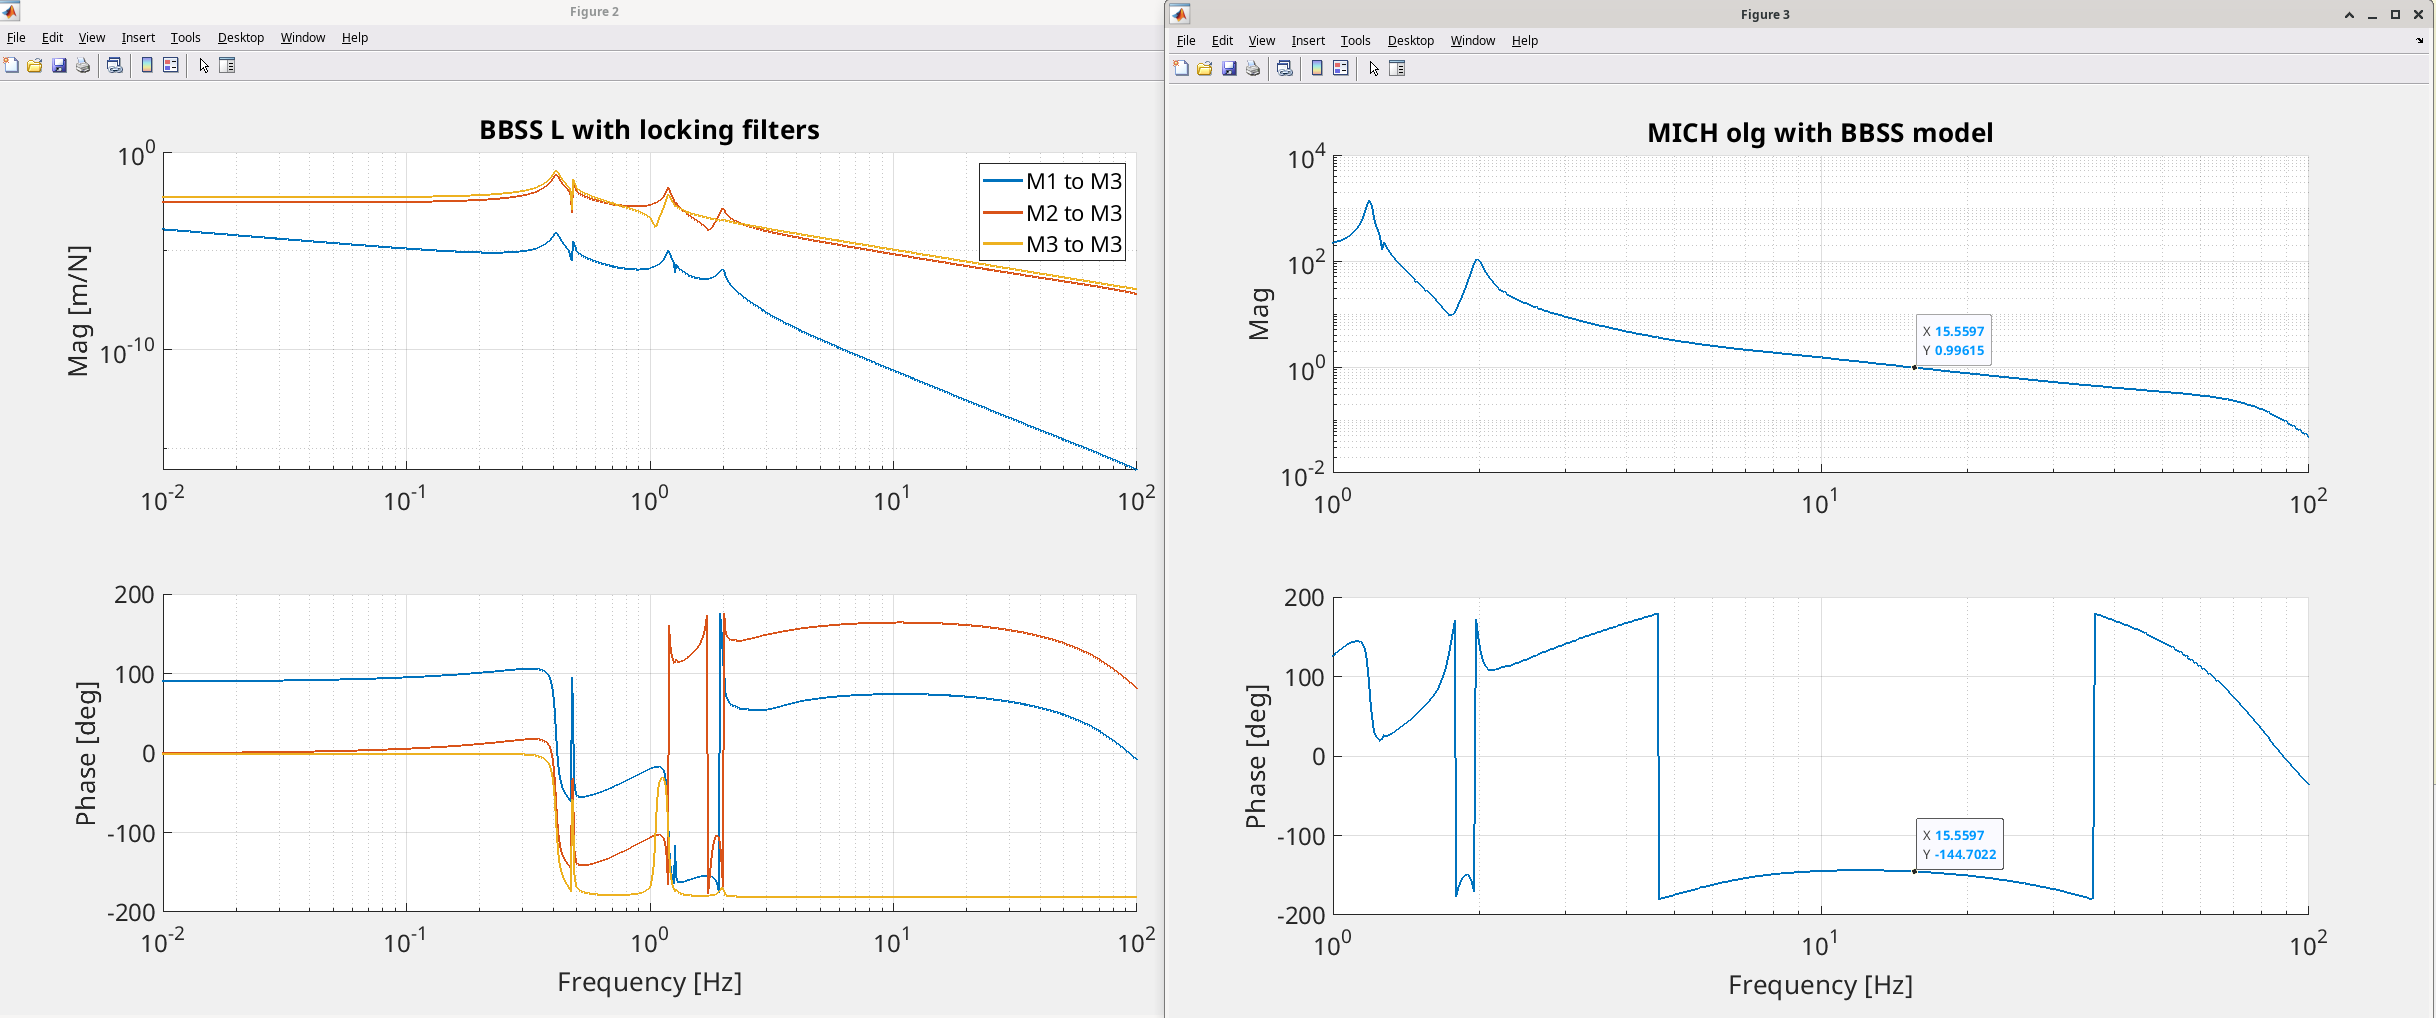Viewport: 2436px width, 1018px height.
Task: Click 'Frequency [Hz]' label in Figure 2
Action: tap(649, 982)
